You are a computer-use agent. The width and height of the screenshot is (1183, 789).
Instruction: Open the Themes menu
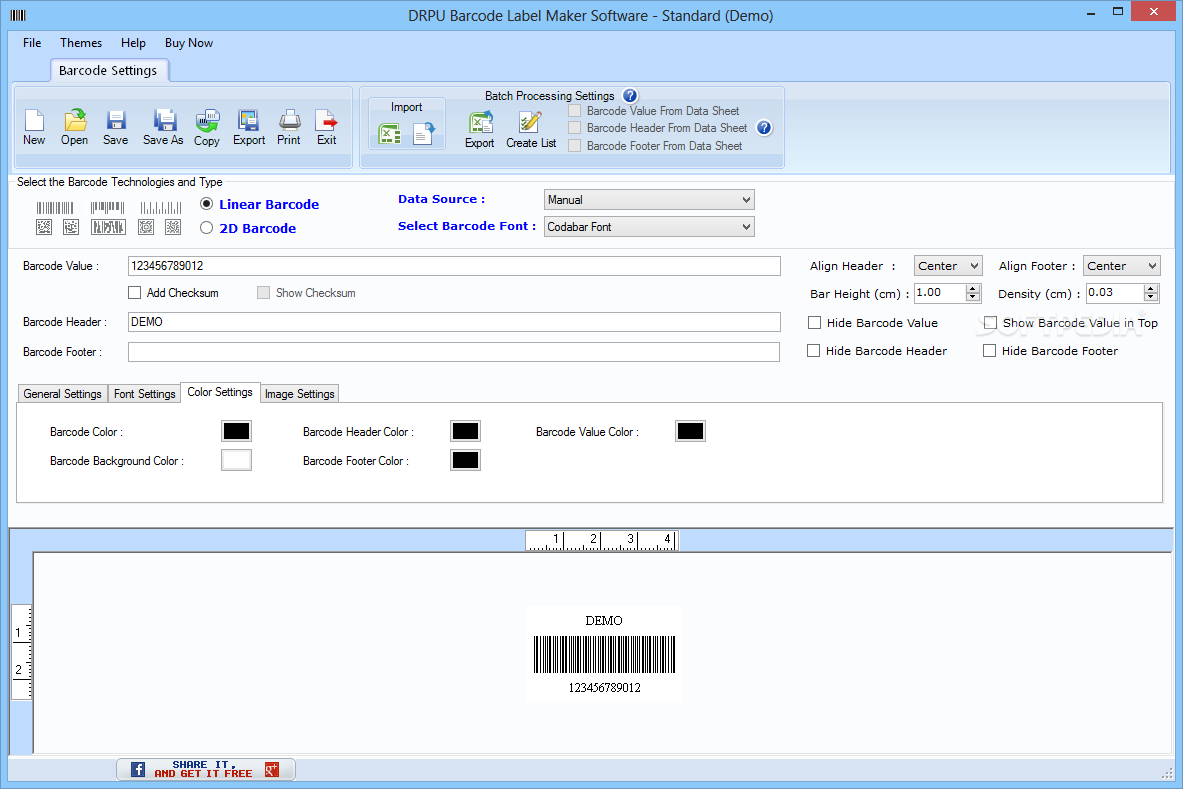pos(81,43)
